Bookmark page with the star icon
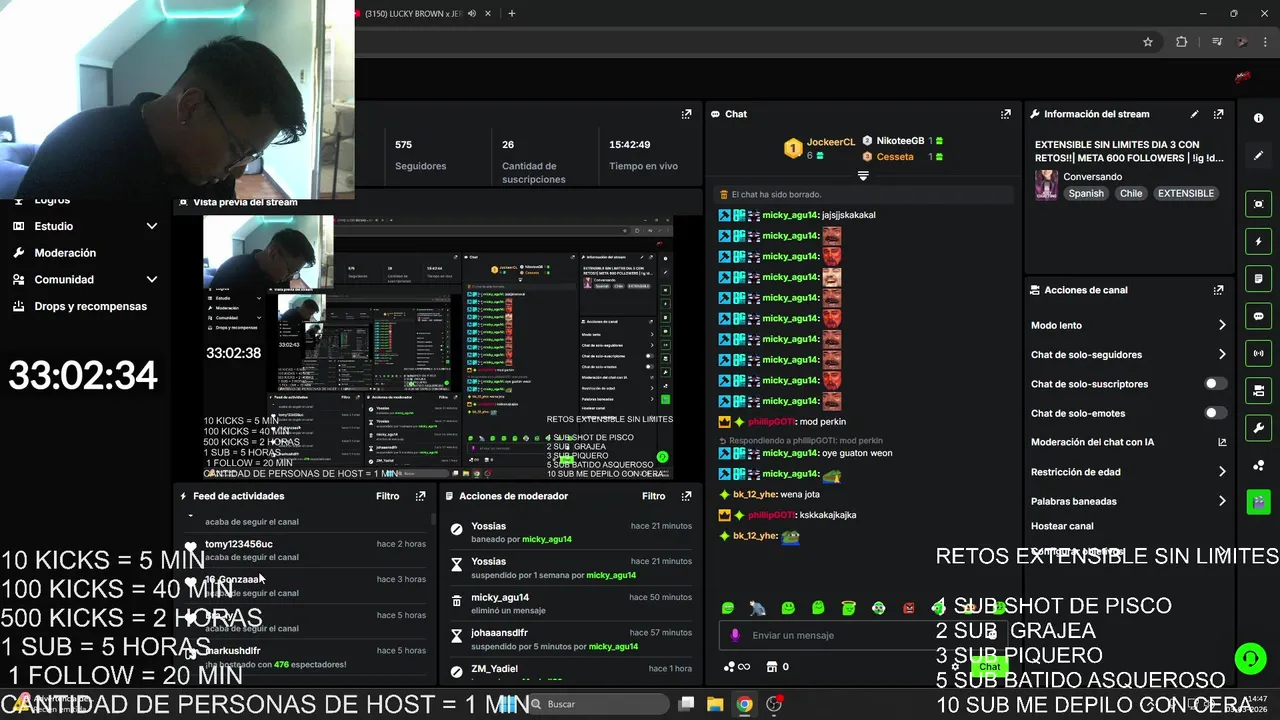1280x720 pixels. pos(1148,42)
